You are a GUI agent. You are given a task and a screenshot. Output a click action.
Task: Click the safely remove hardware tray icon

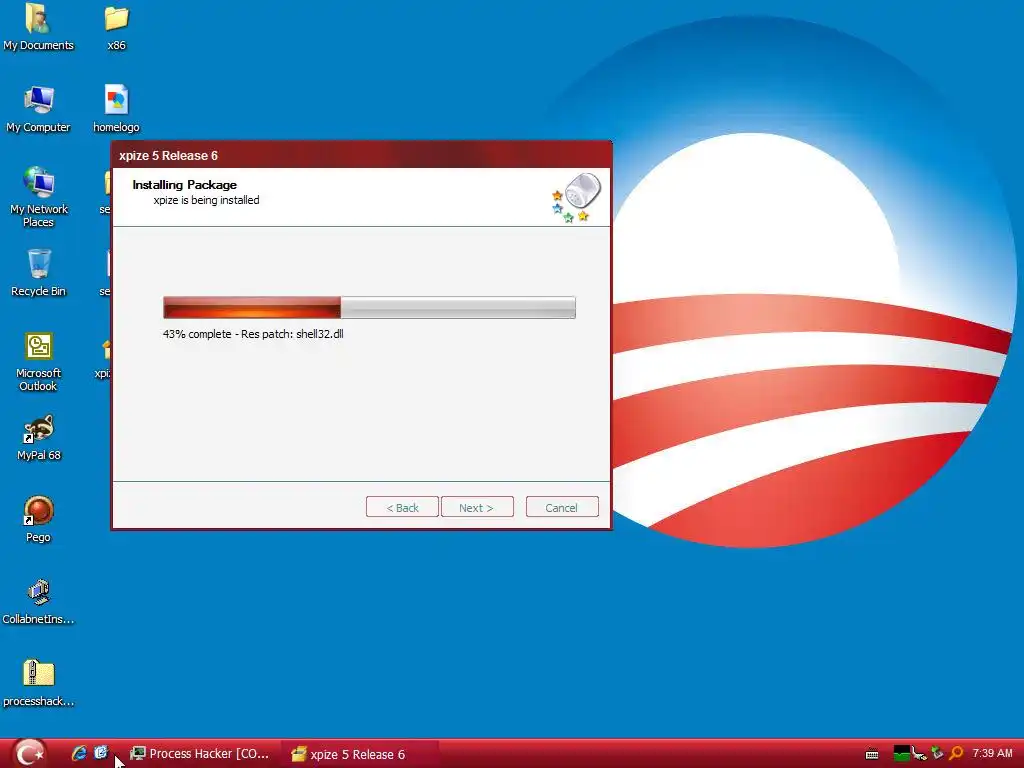(x=938, y=754)
